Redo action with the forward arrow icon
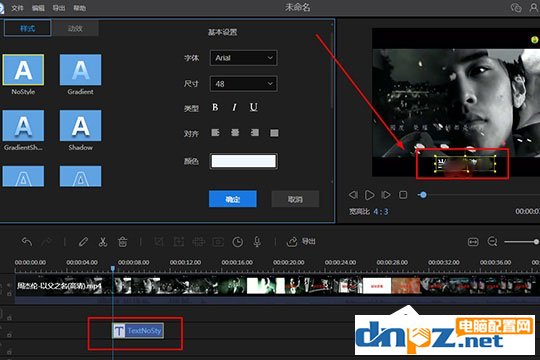The height and width of the screenshot is (360, 540). coord(46,242)
